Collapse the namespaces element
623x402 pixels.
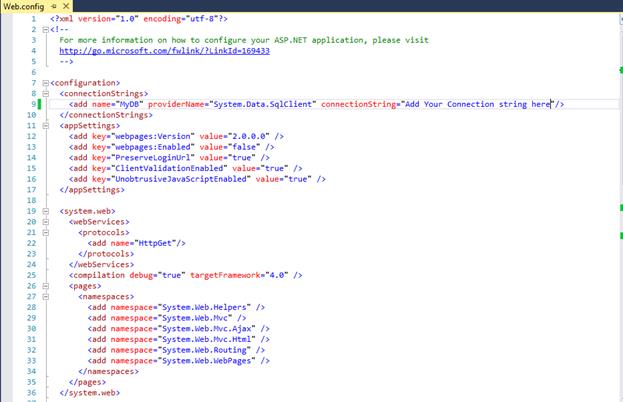point(45,297)
